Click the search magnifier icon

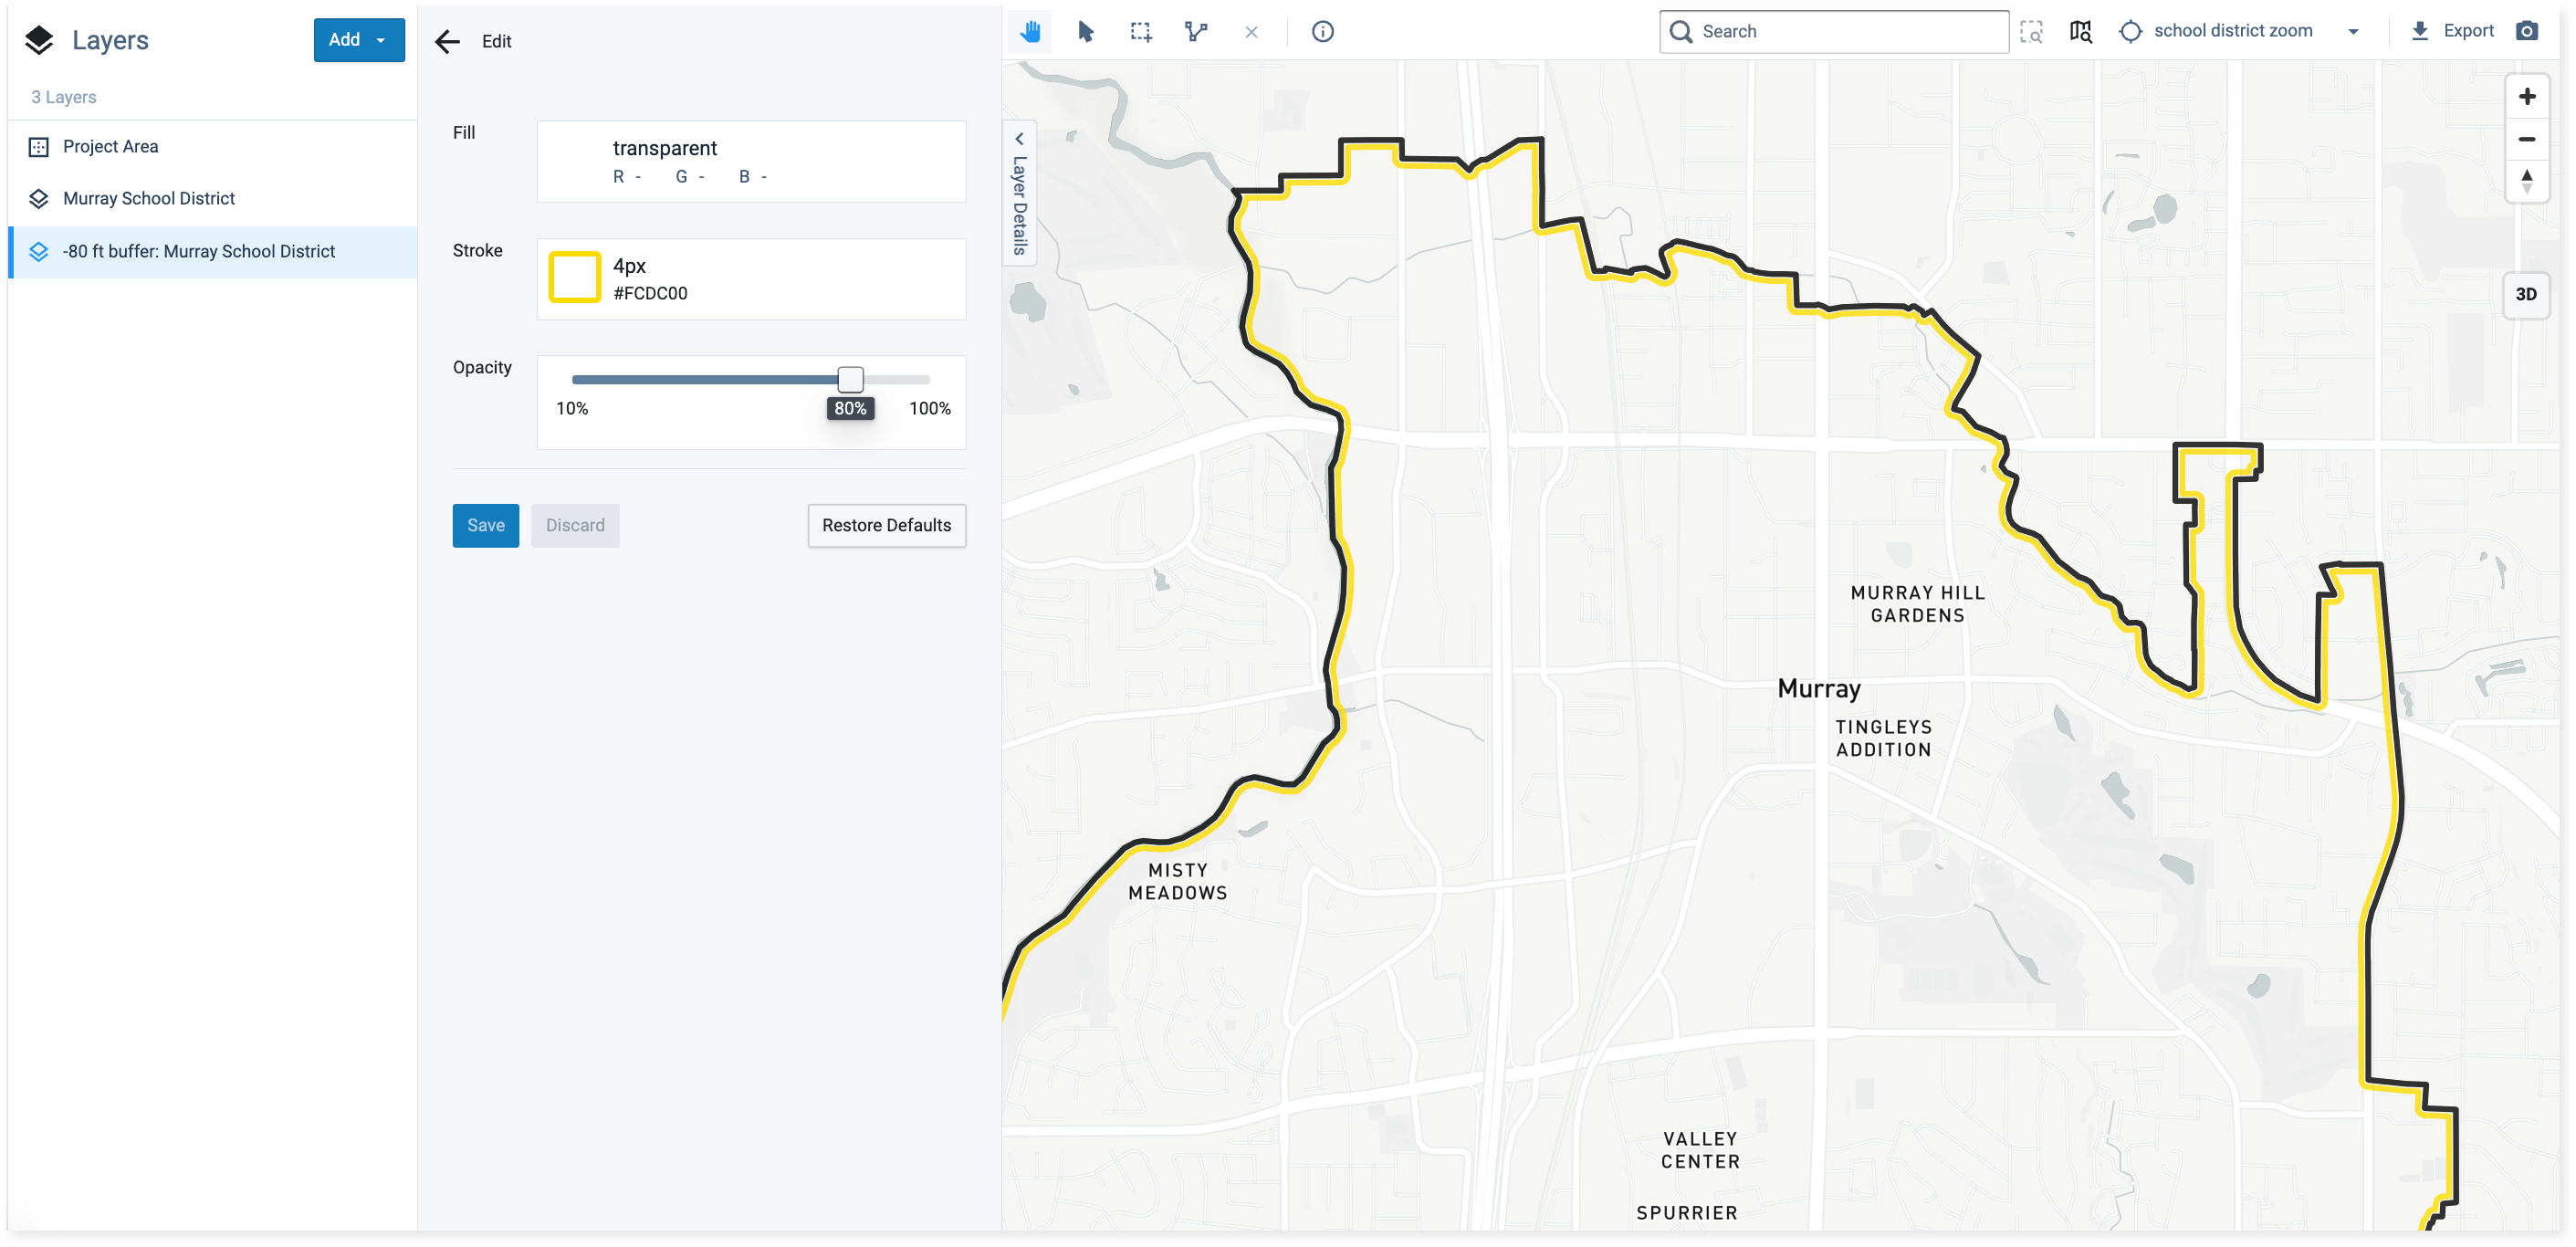coord(1681,32)
